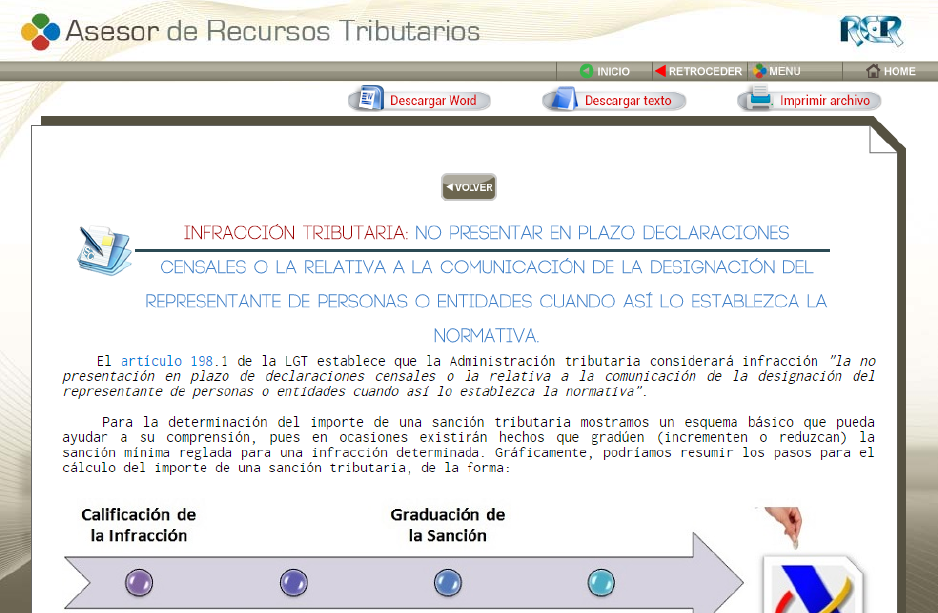Click the VOLVER button
This screenshot has width=938, height=613.
click(469, 187)
